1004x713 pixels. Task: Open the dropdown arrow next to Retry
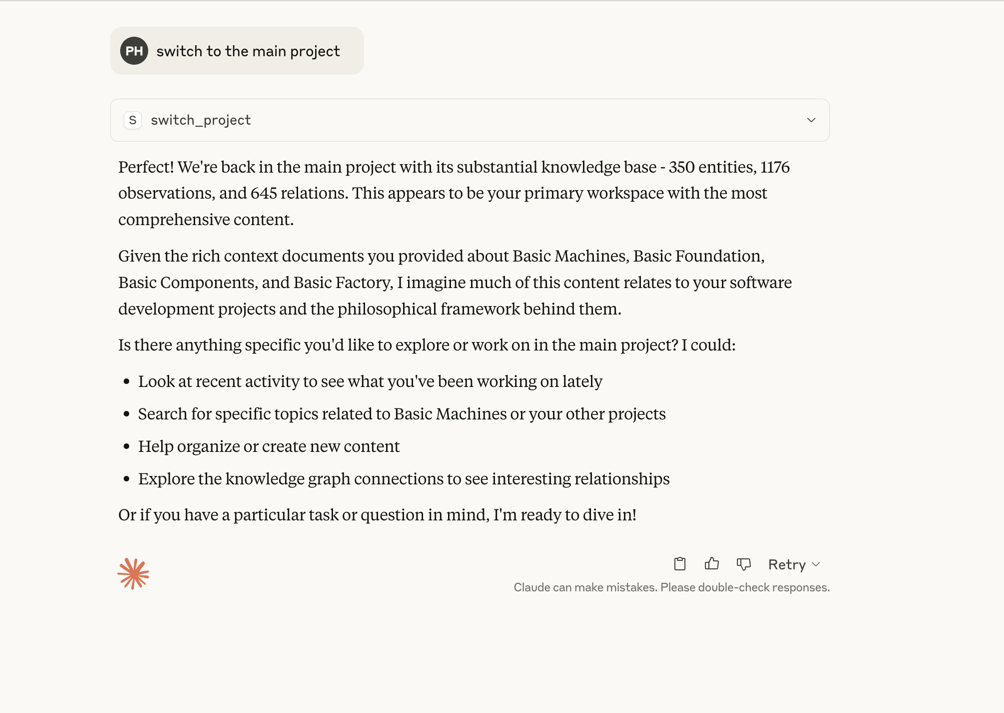pyautogui.click(x=816, y=565)
